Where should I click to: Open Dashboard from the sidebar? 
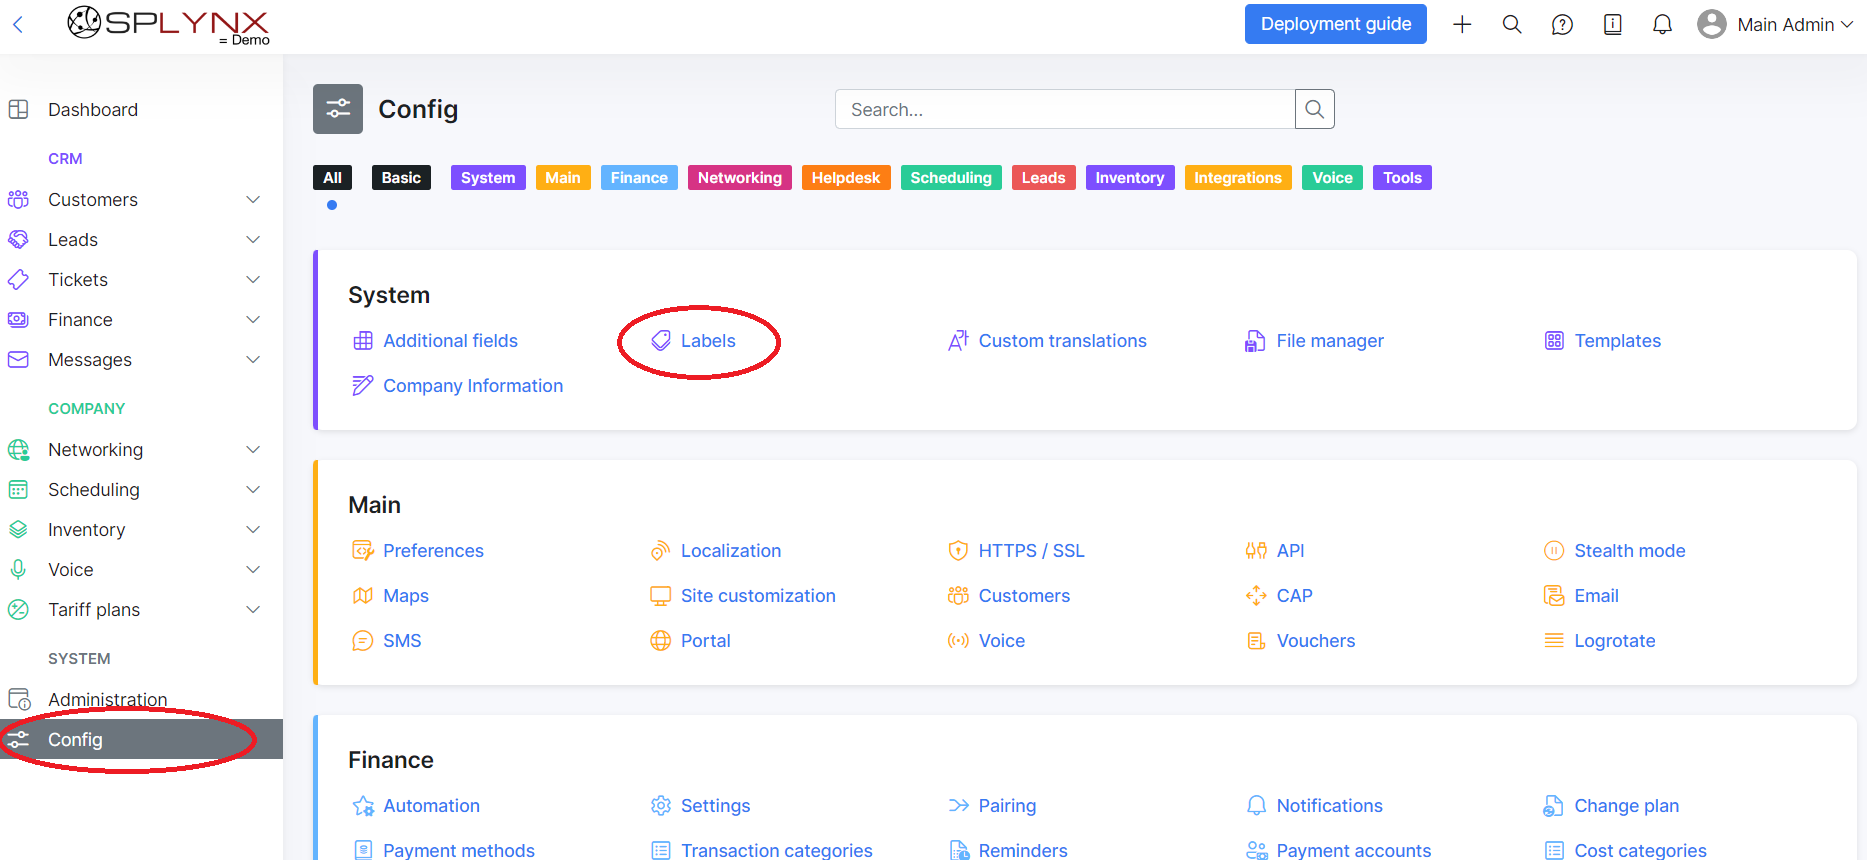point(93,110)
